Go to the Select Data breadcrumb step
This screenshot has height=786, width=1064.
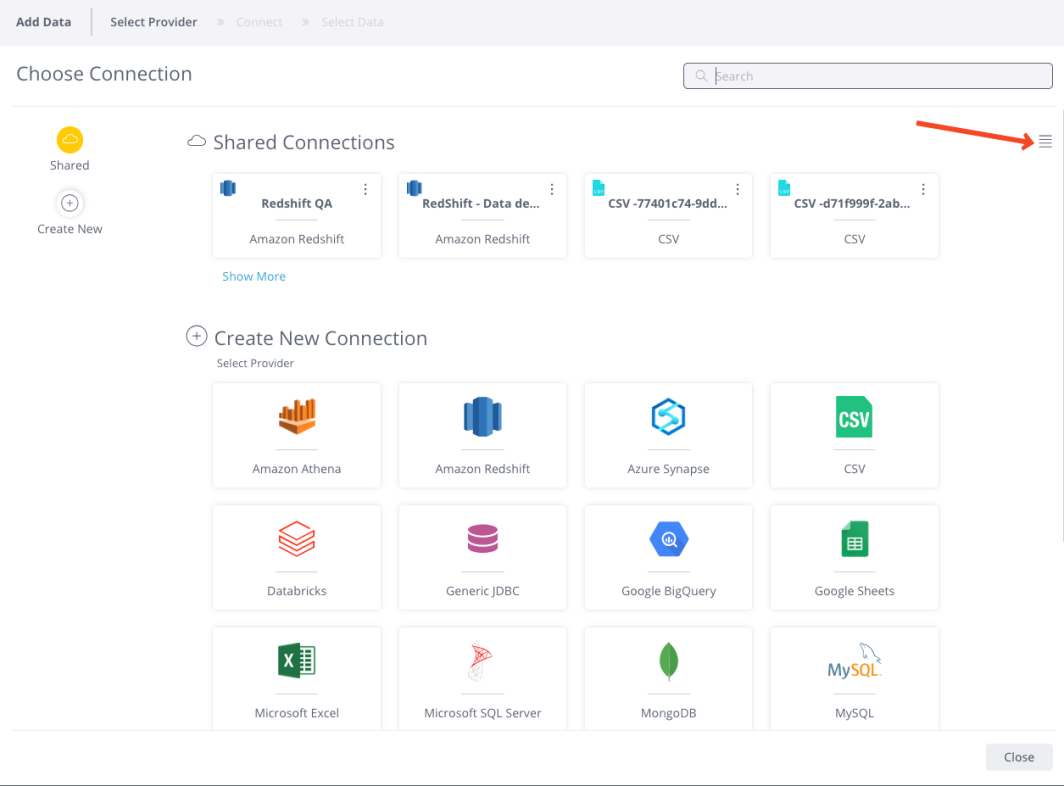(352, 22)
